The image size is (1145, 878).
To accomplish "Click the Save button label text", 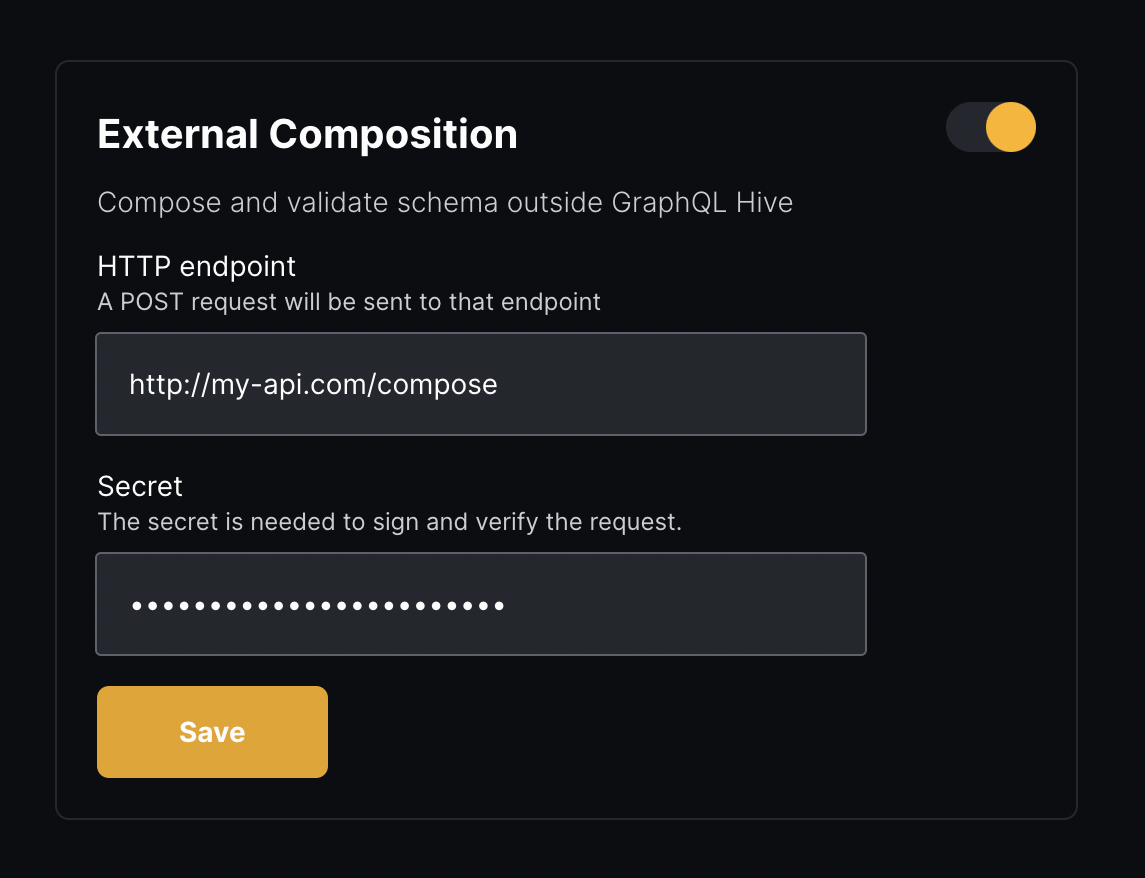I will [211, 731].
